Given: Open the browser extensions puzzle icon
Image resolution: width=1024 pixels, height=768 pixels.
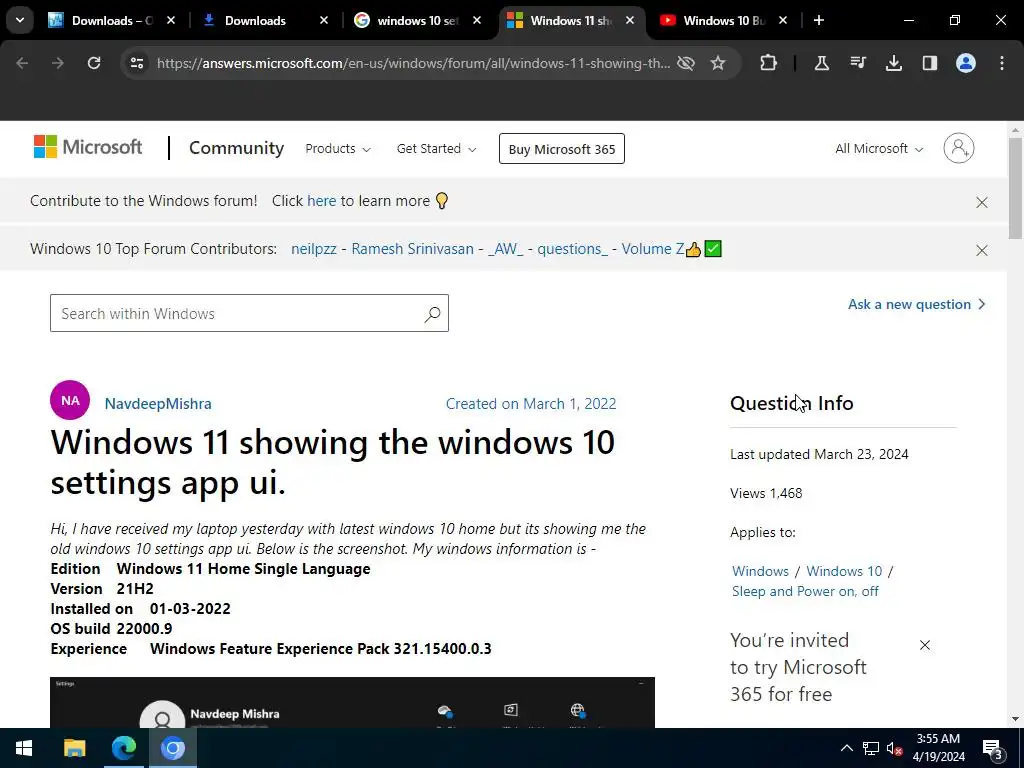Looking at the screenshot, I should [769, 63].
